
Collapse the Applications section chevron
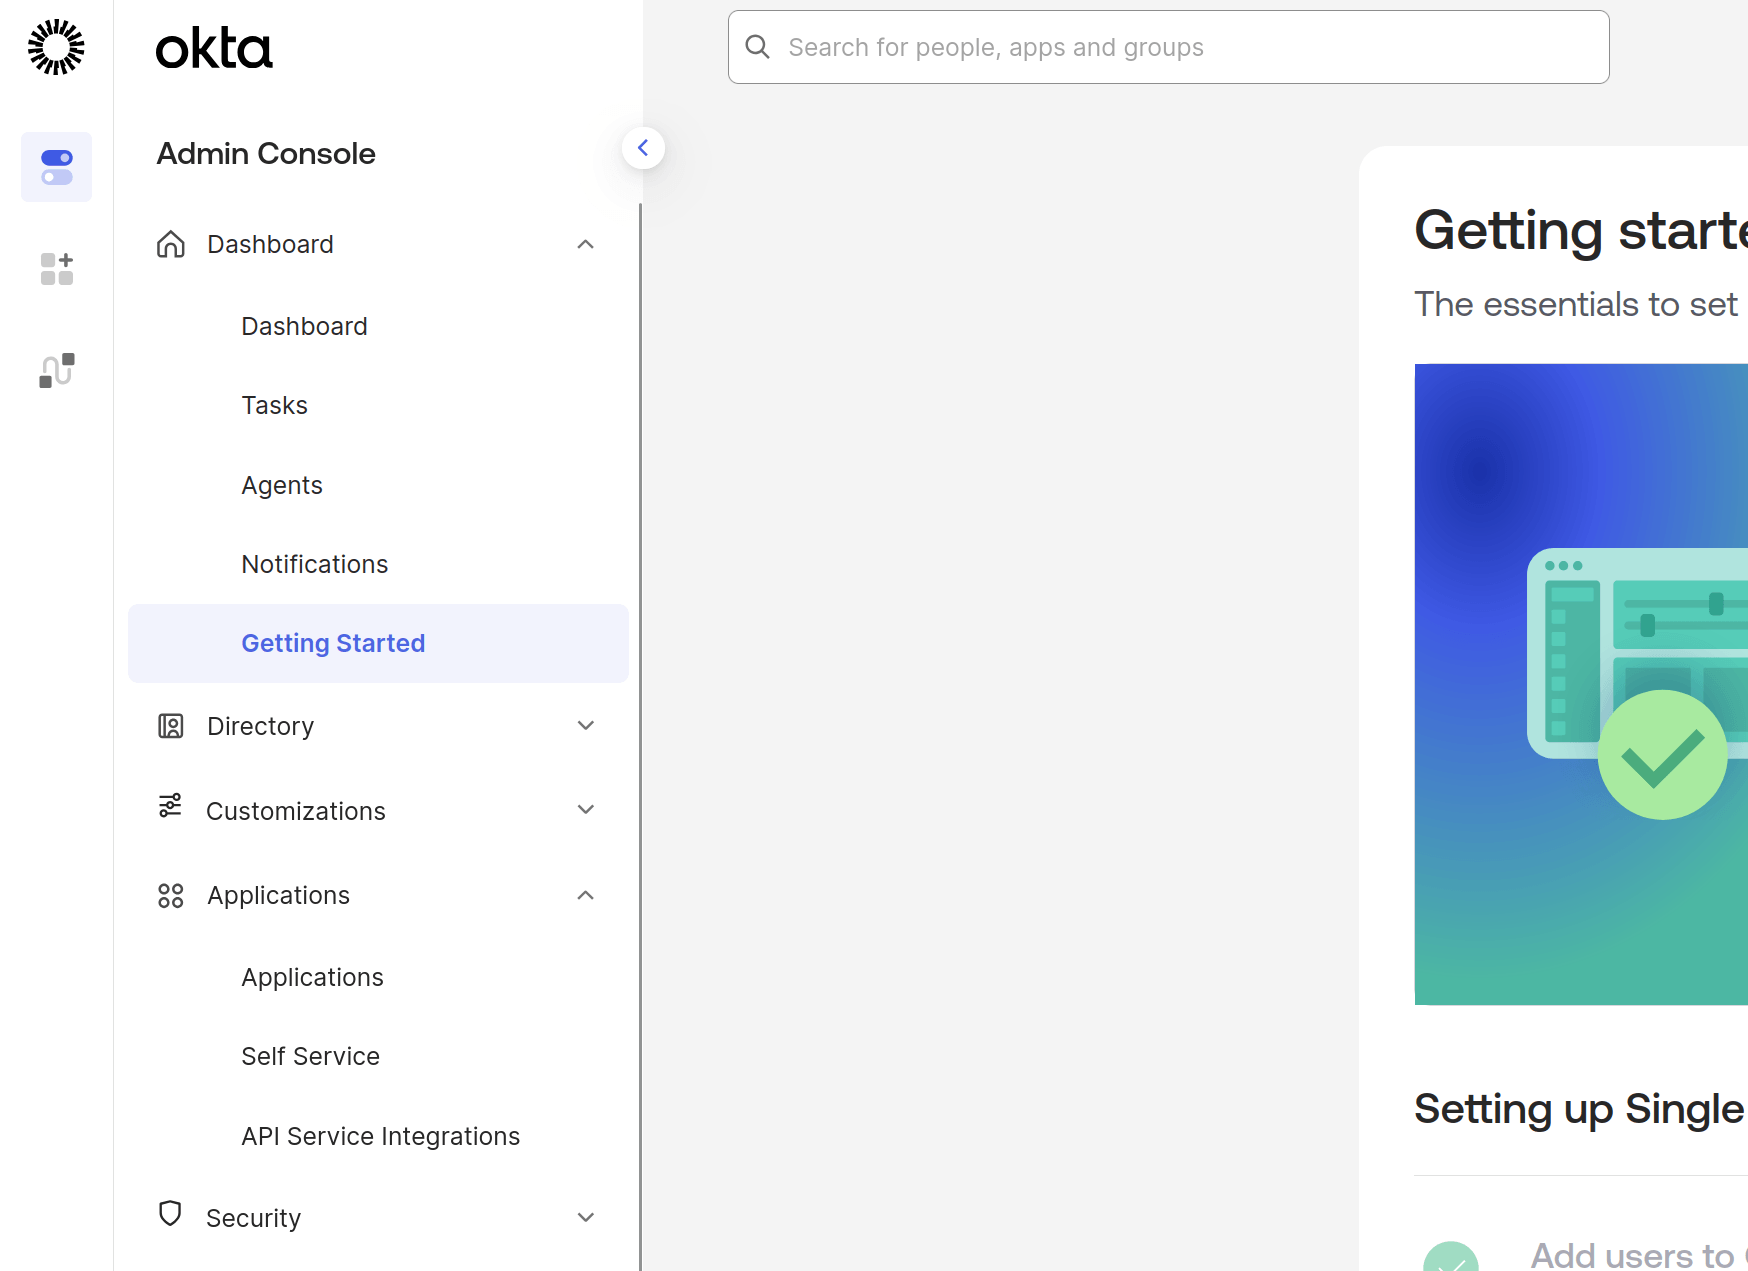pos(586,895)
